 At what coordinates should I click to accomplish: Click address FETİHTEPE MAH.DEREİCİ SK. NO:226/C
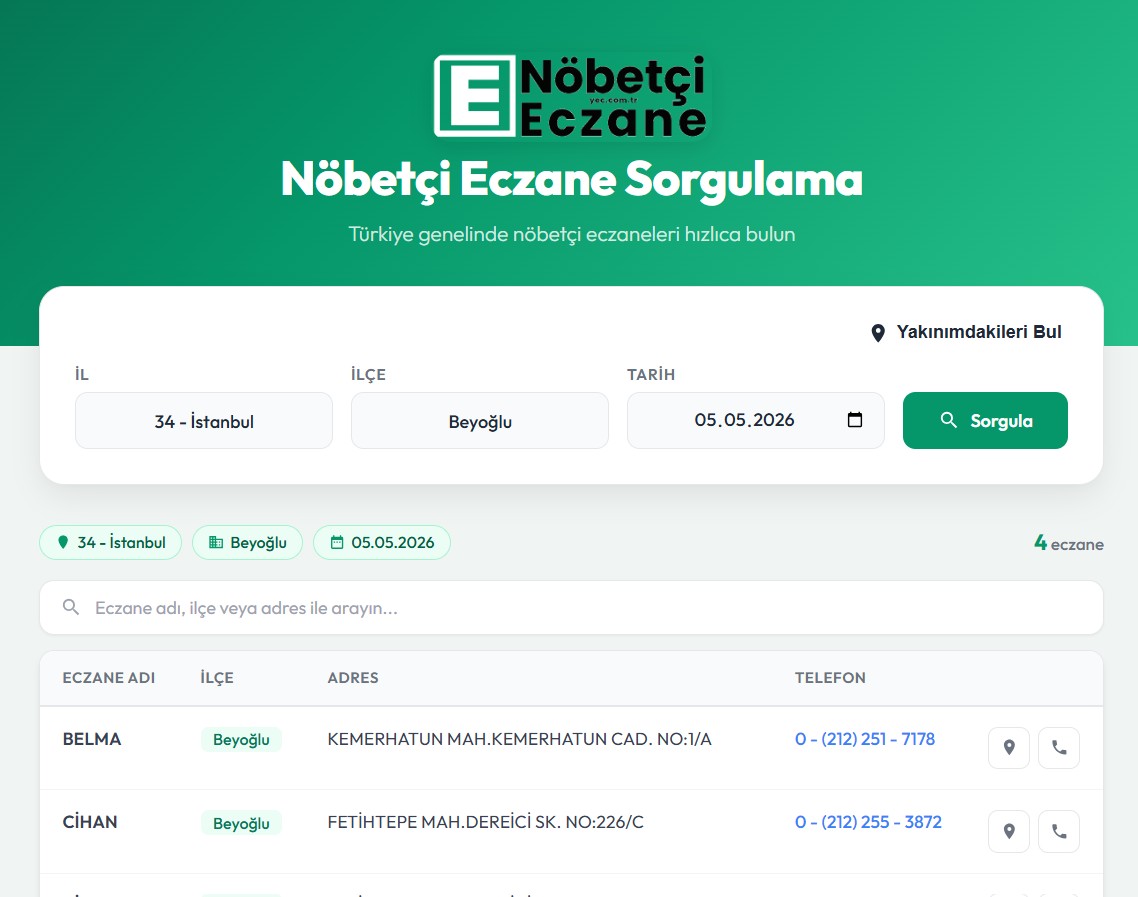pos(486,822)
